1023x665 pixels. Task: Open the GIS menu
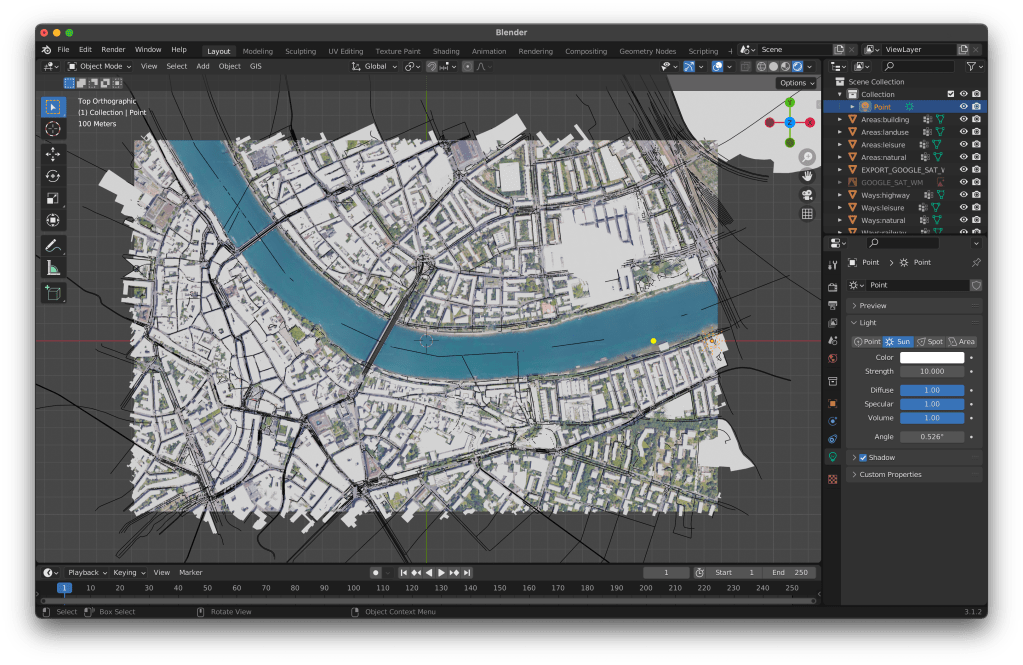tap(256, 66)
